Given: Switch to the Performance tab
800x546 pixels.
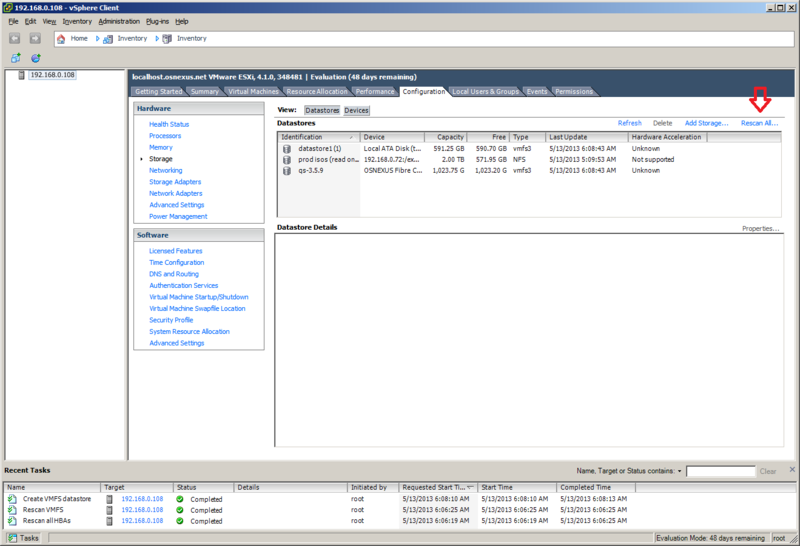Looking at the screenshot, I should pyautogui.click(x=375, y=91).
